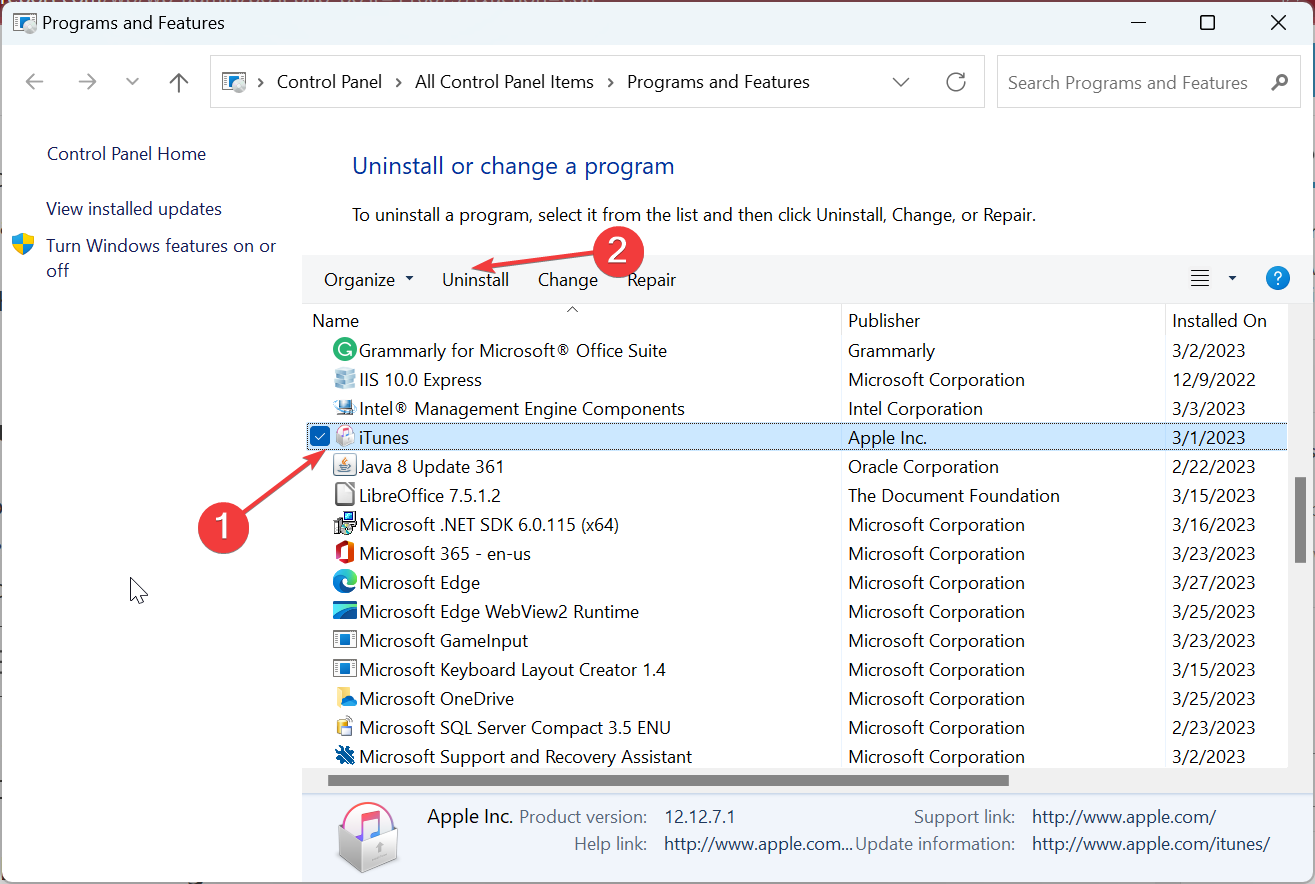Click the Support link http://www.apple.com/
Screen dimensions: 1315x884
click(x=1124, y=817)
